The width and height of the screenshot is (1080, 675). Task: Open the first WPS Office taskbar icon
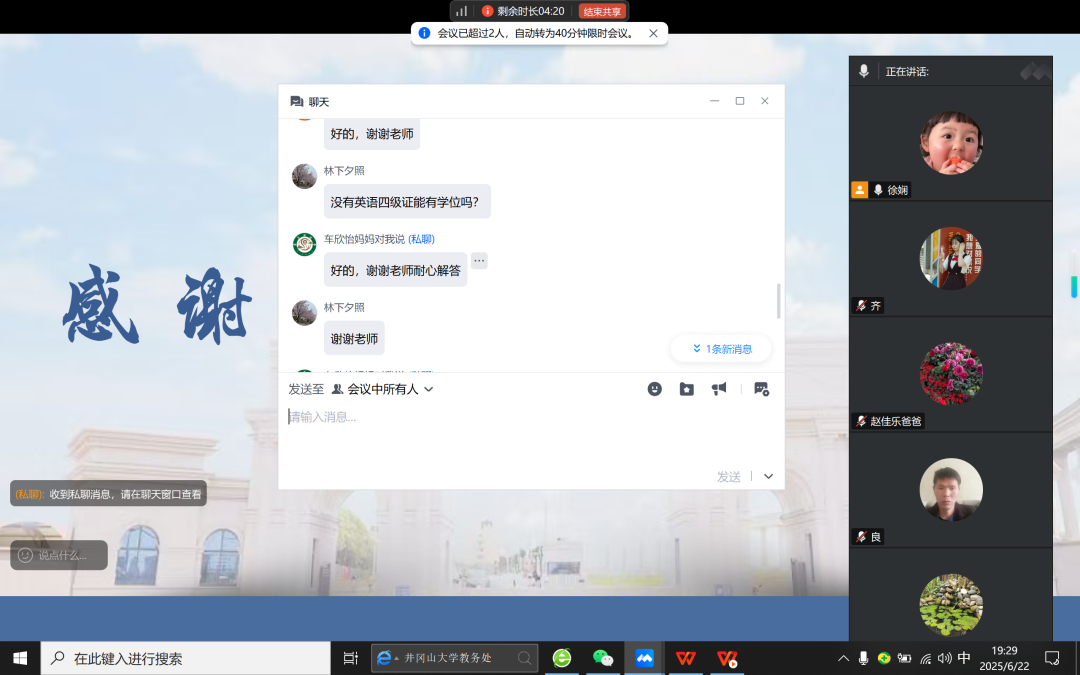[686, 658]
